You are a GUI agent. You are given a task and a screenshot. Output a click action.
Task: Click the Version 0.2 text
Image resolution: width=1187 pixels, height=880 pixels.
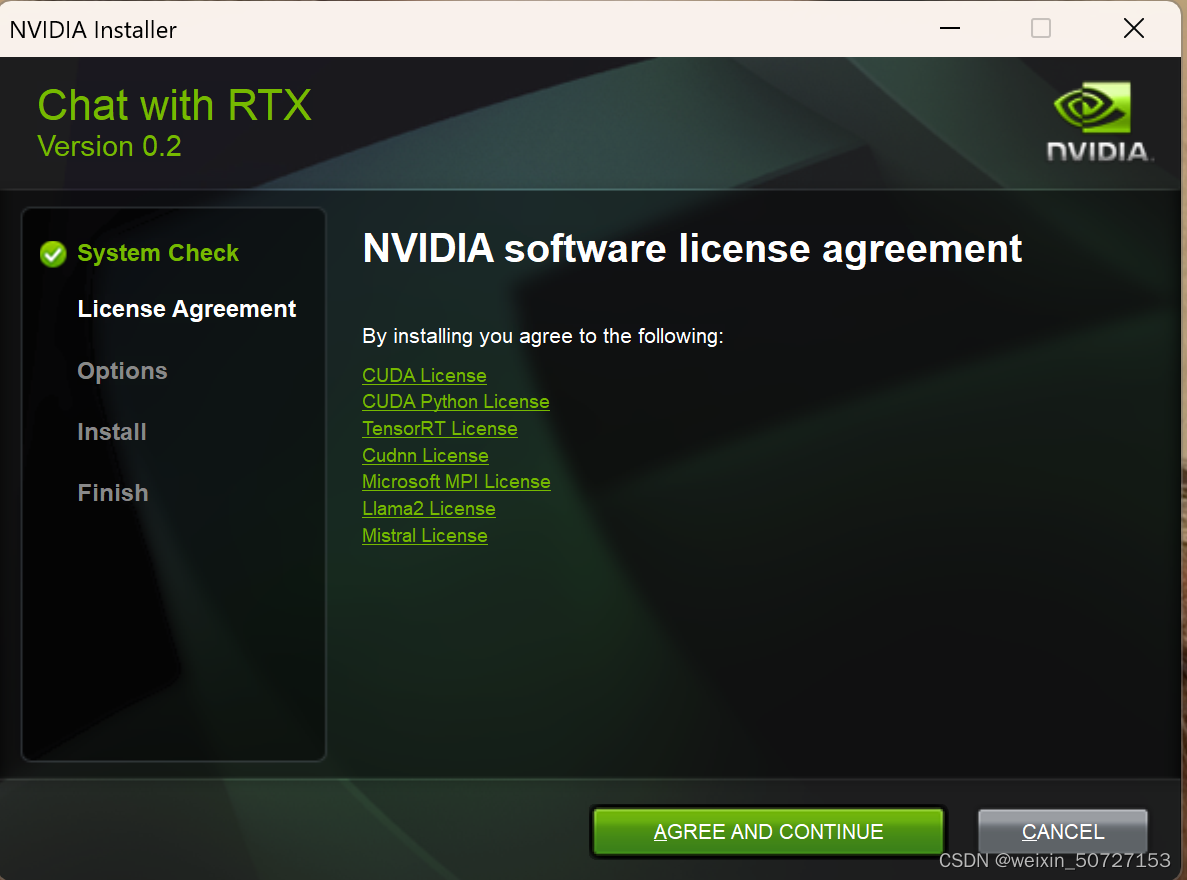(x=110, y=146)
